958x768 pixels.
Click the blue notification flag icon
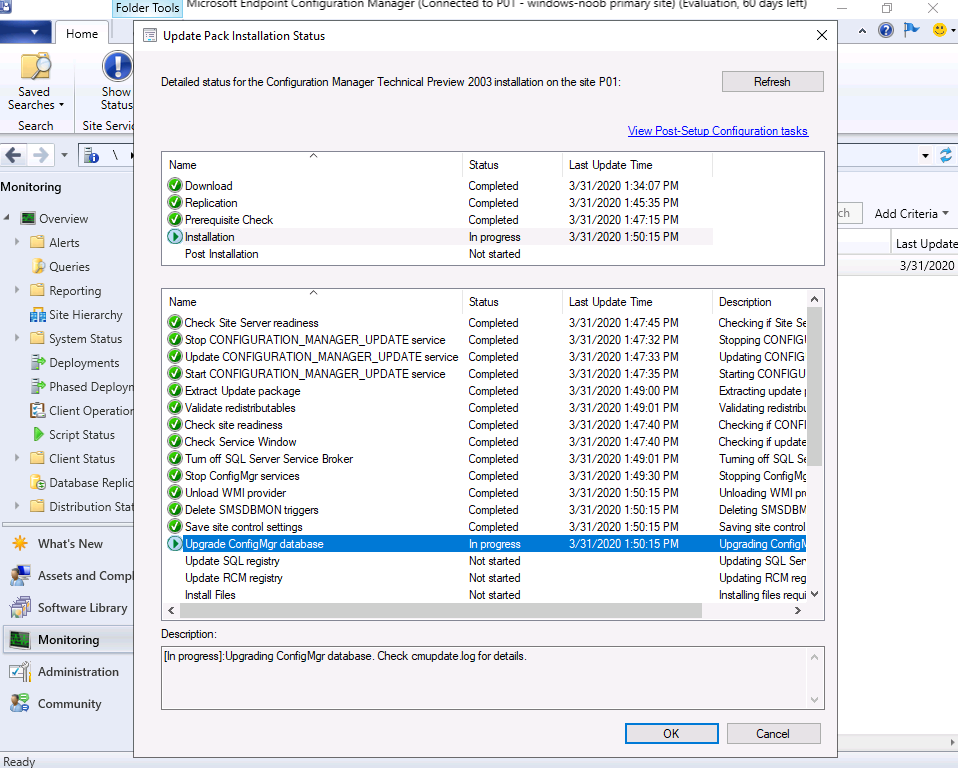click(x=912, y=29)
